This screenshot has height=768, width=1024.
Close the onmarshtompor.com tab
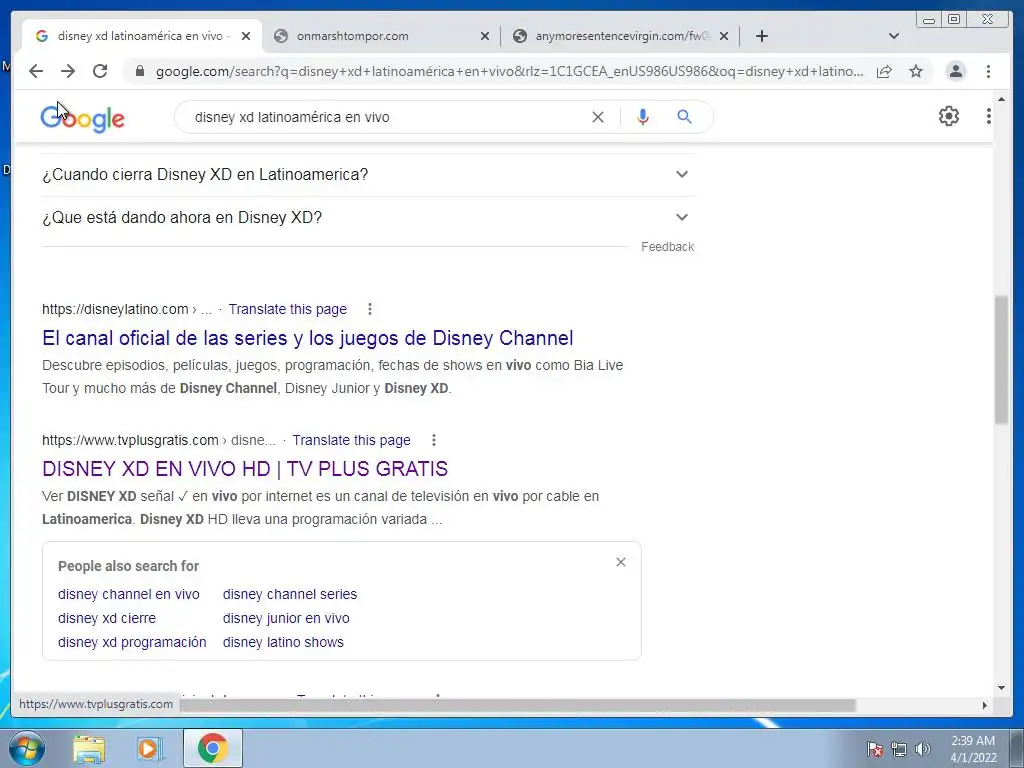point(485,36)
